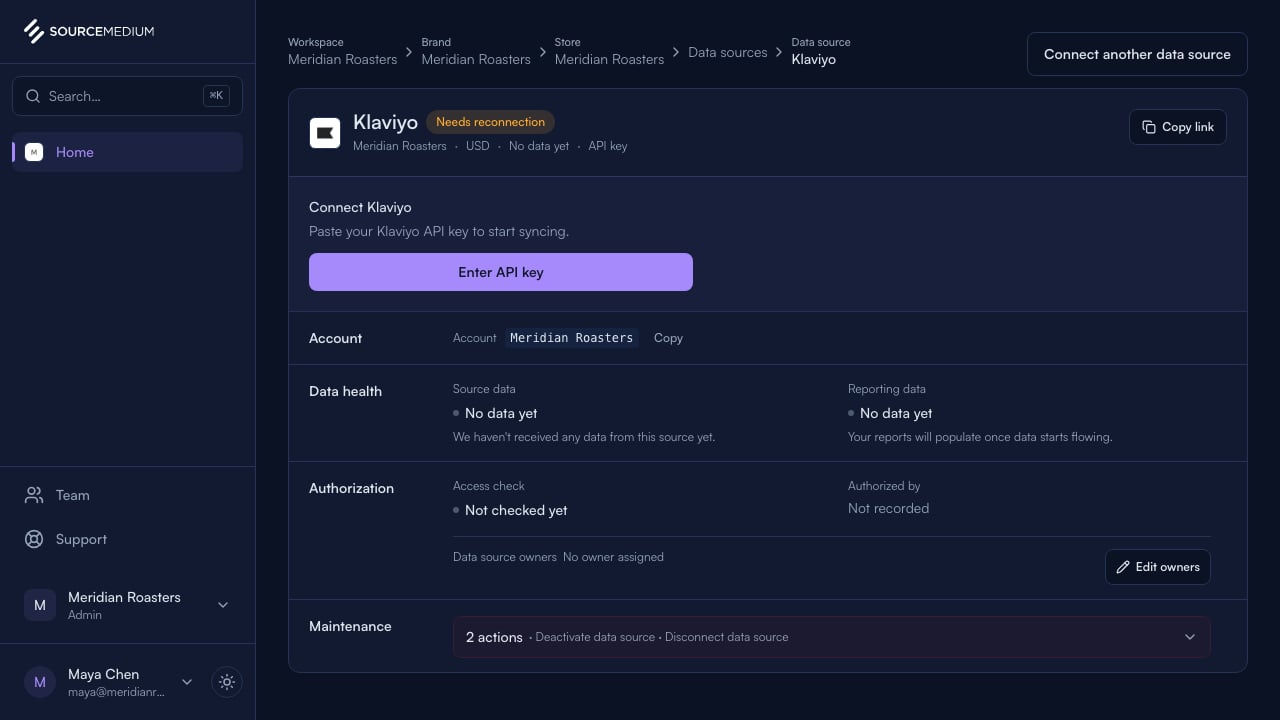Open Home in the sidebar
The image size is (1280, 720).
tap(127, 152)
